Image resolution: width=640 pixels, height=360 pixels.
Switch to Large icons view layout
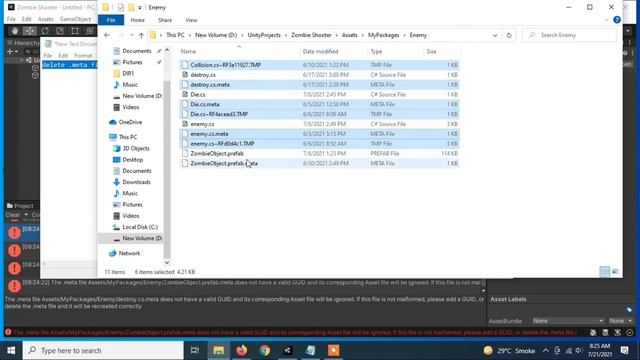pos(615,271)
